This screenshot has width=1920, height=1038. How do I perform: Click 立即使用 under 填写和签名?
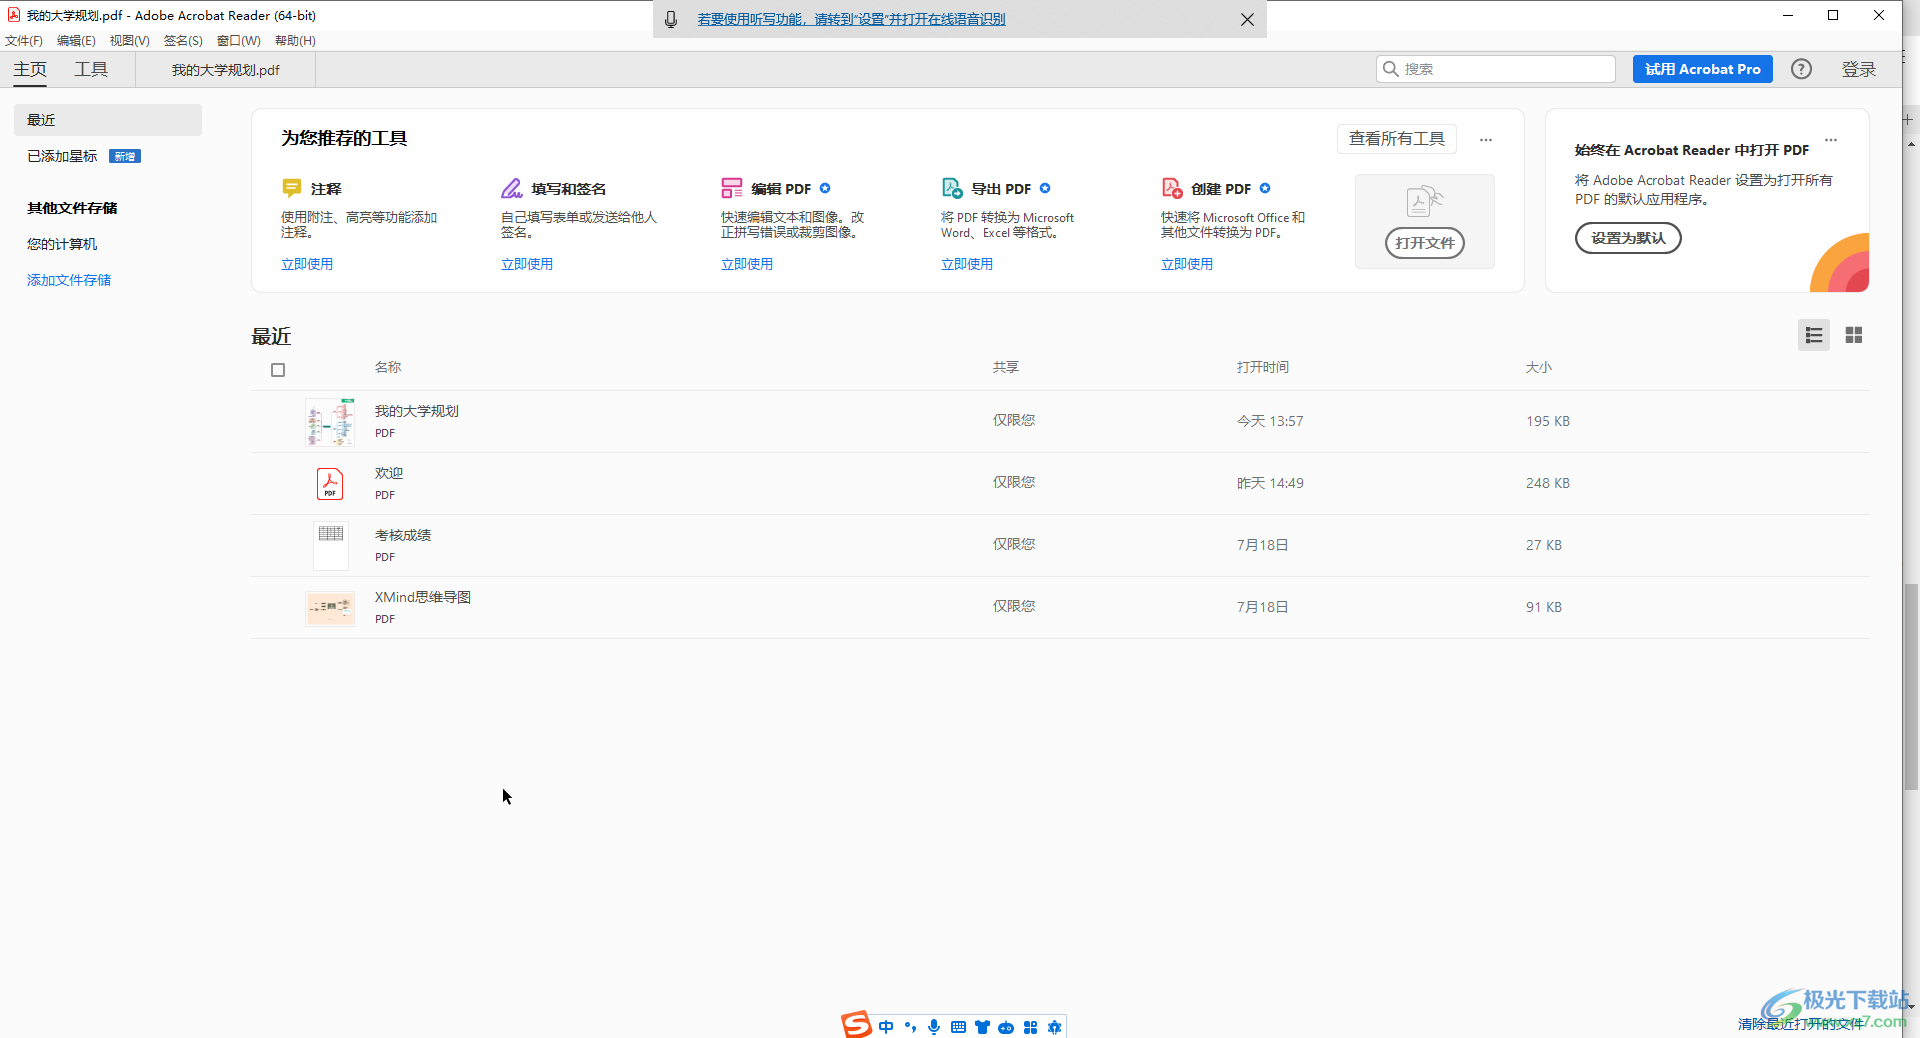point(527,264)
